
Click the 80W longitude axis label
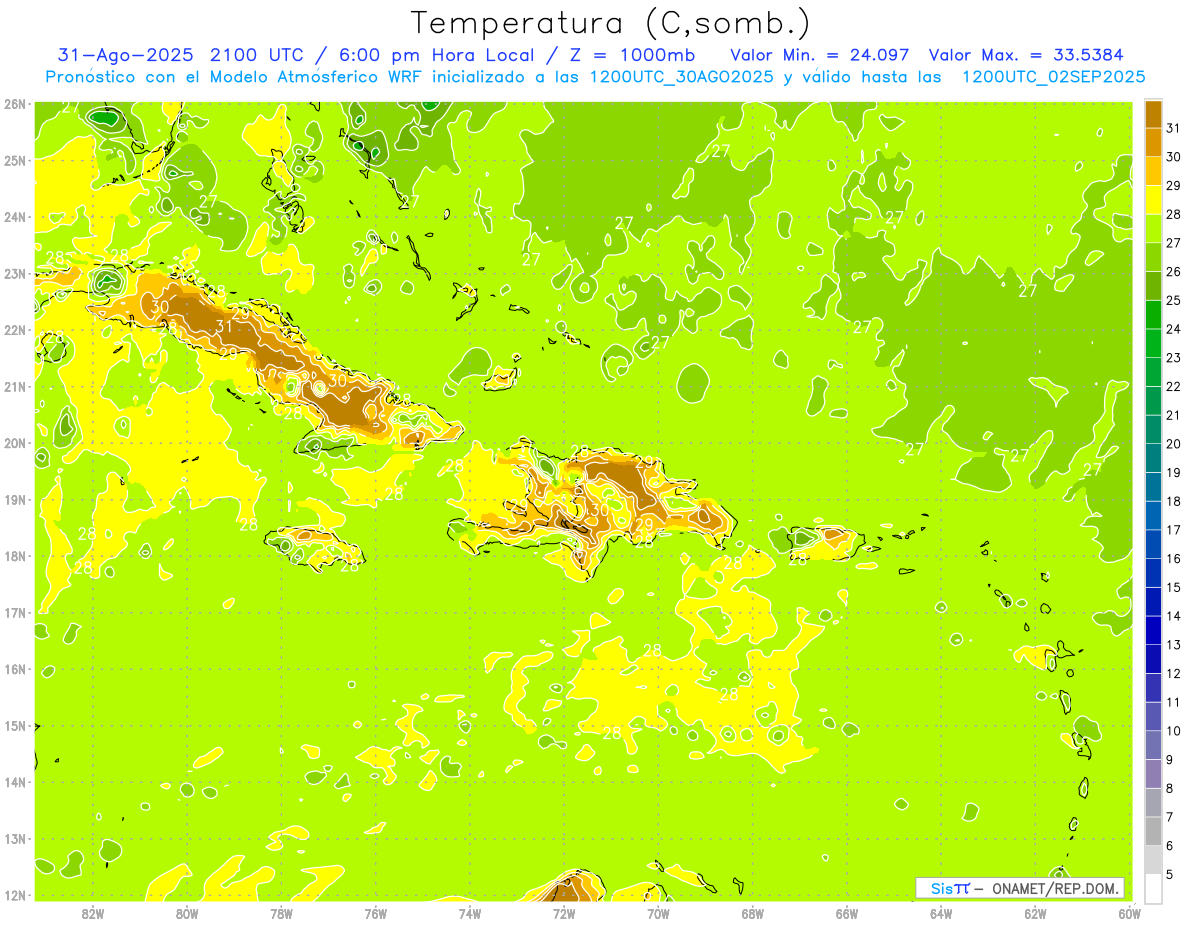tap(187, 913)
